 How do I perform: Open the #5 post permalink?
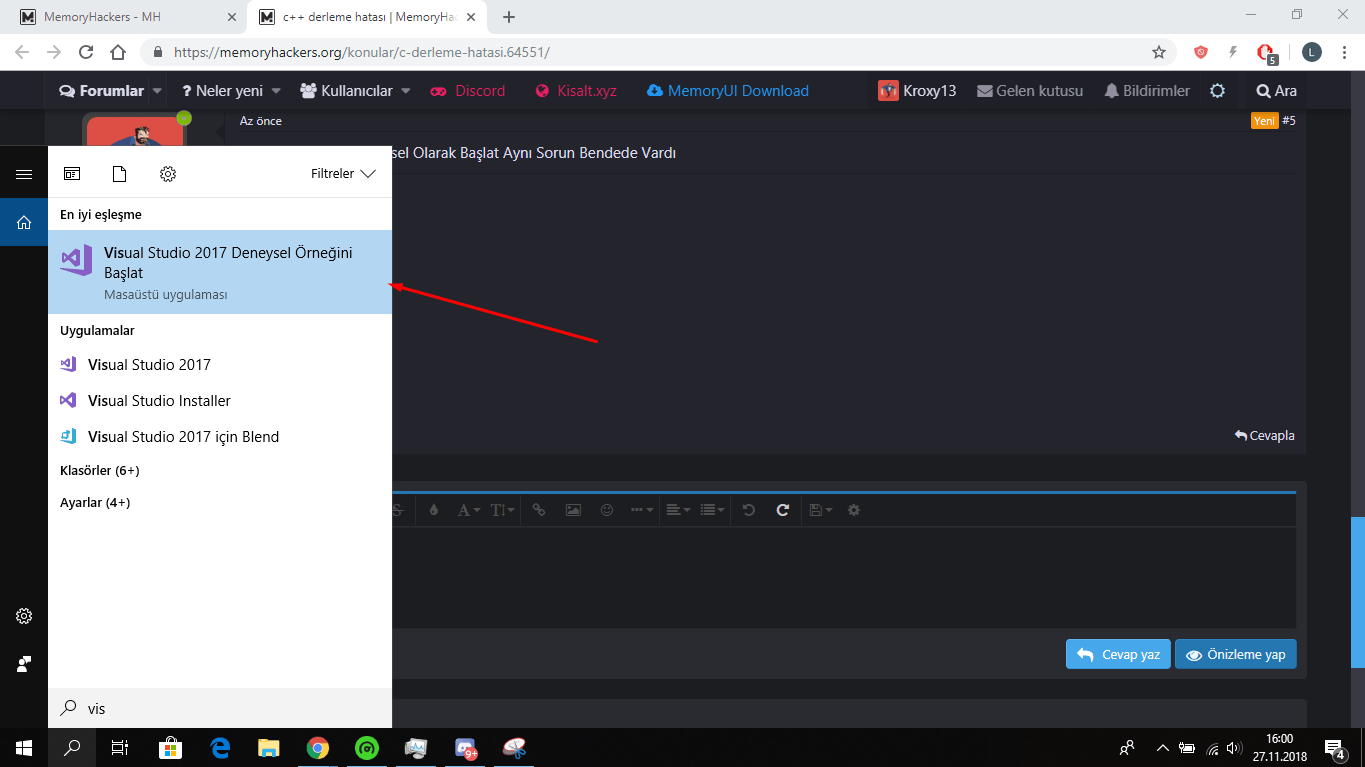1289,121
